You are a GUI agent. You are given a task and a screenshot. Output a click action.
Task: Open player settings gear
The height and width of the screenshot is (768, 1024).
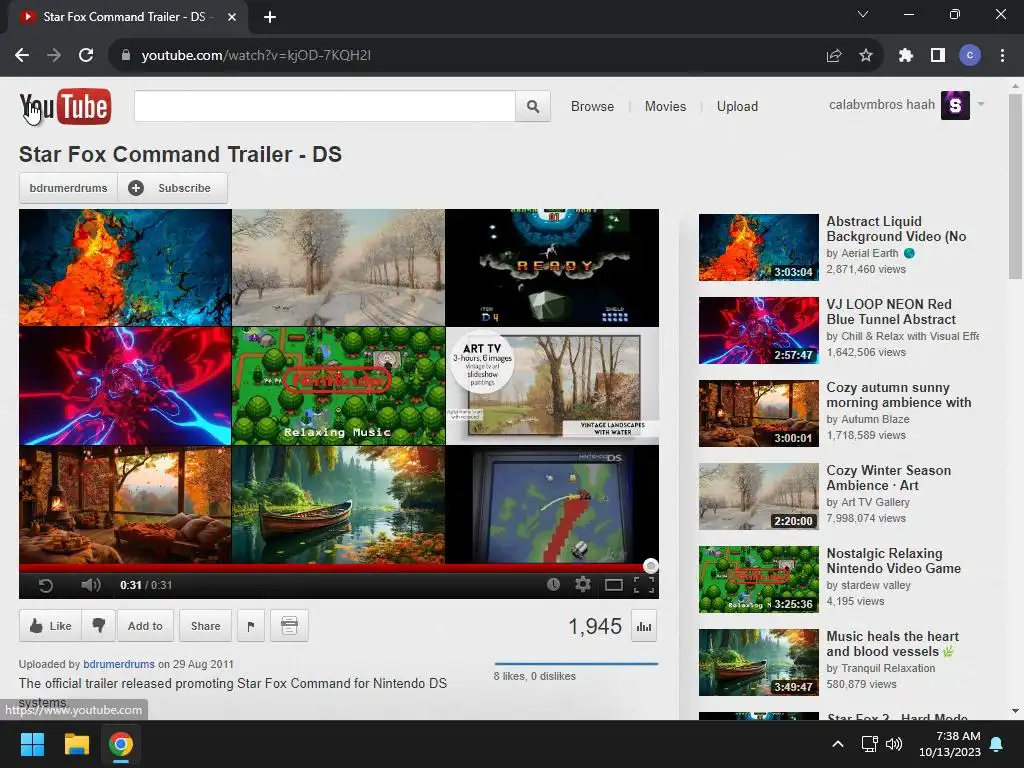coord(583,584)
